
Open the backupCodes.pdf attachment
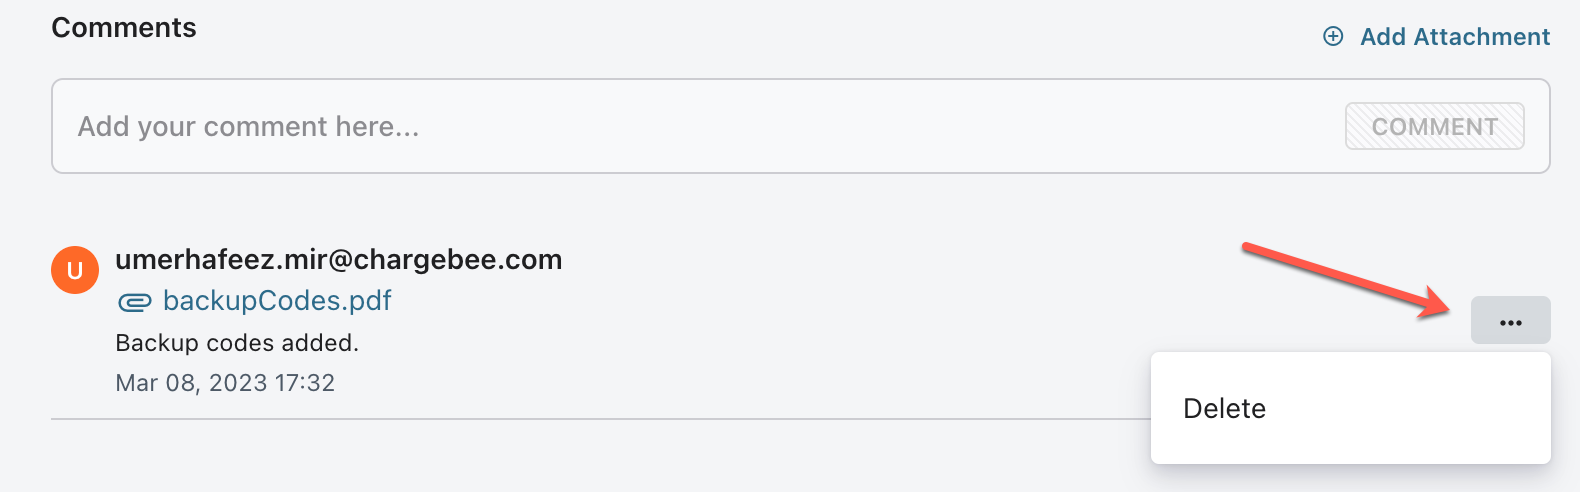pyautogui.click(x=277, y=301)
